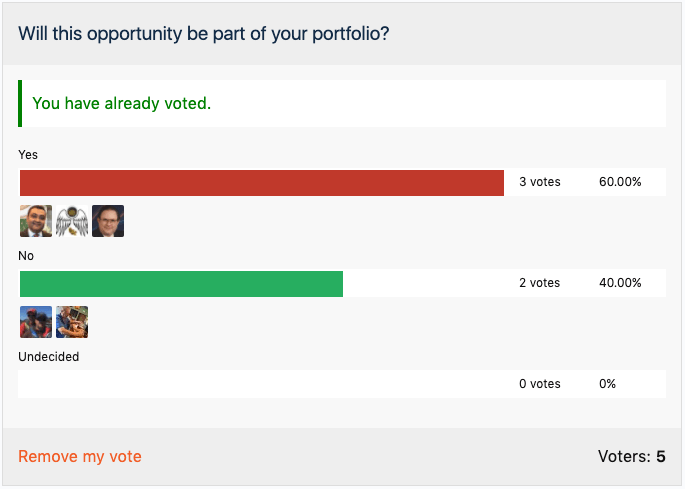Click the second No voter avatar

(72, 322)
